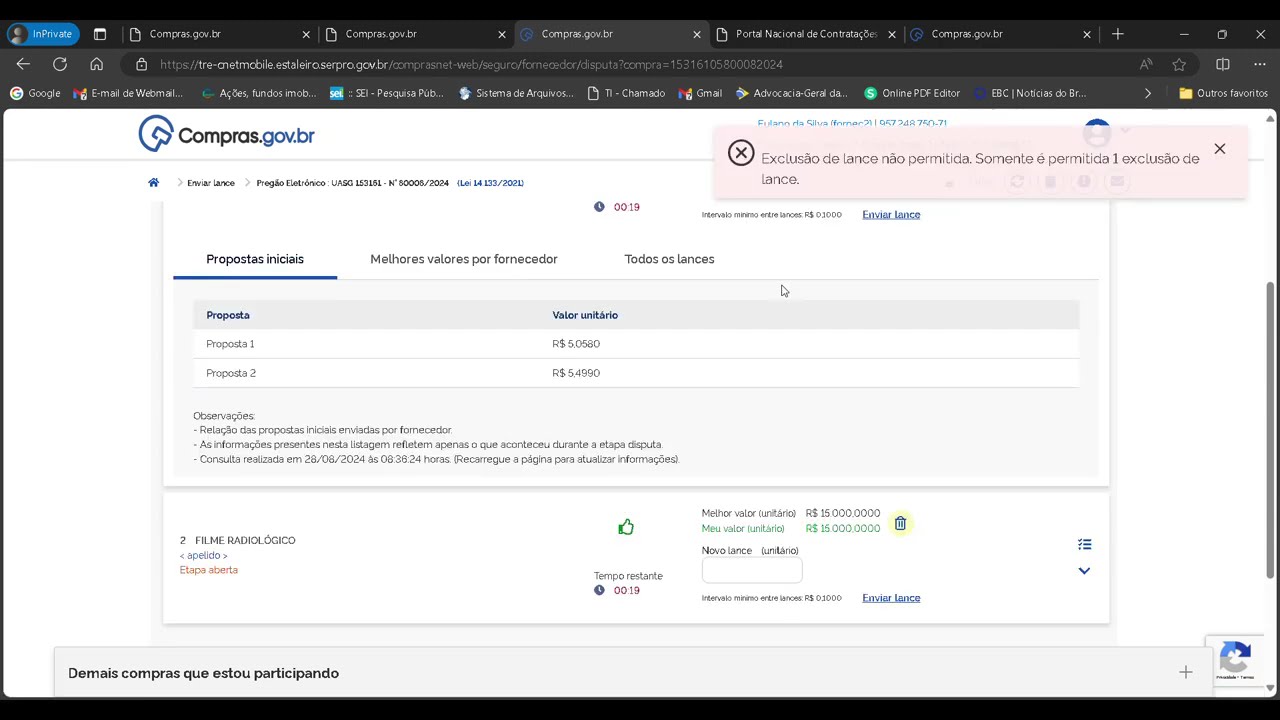Expand 'Demais compras que estou participando' plus
The height and width of the screenshot is (720, 1280).
click(1185, 673)
